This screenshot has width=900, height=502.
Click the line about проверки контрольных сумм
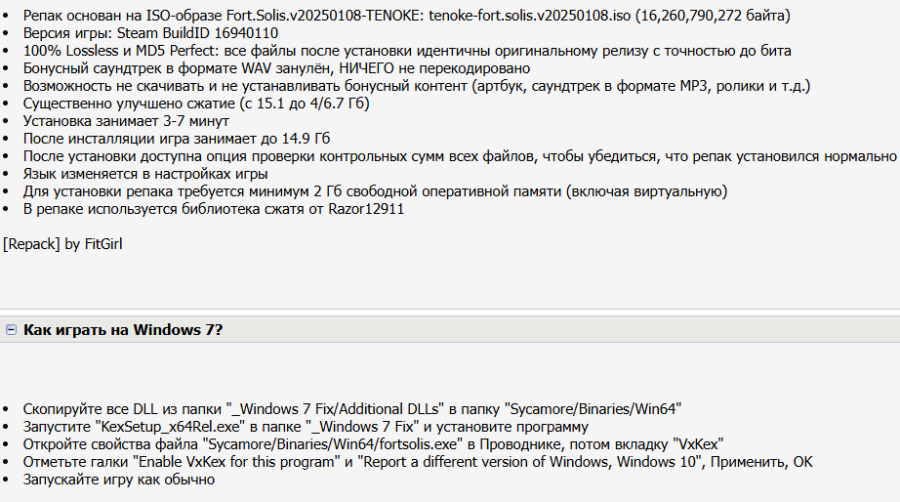(x=460, y=157)
